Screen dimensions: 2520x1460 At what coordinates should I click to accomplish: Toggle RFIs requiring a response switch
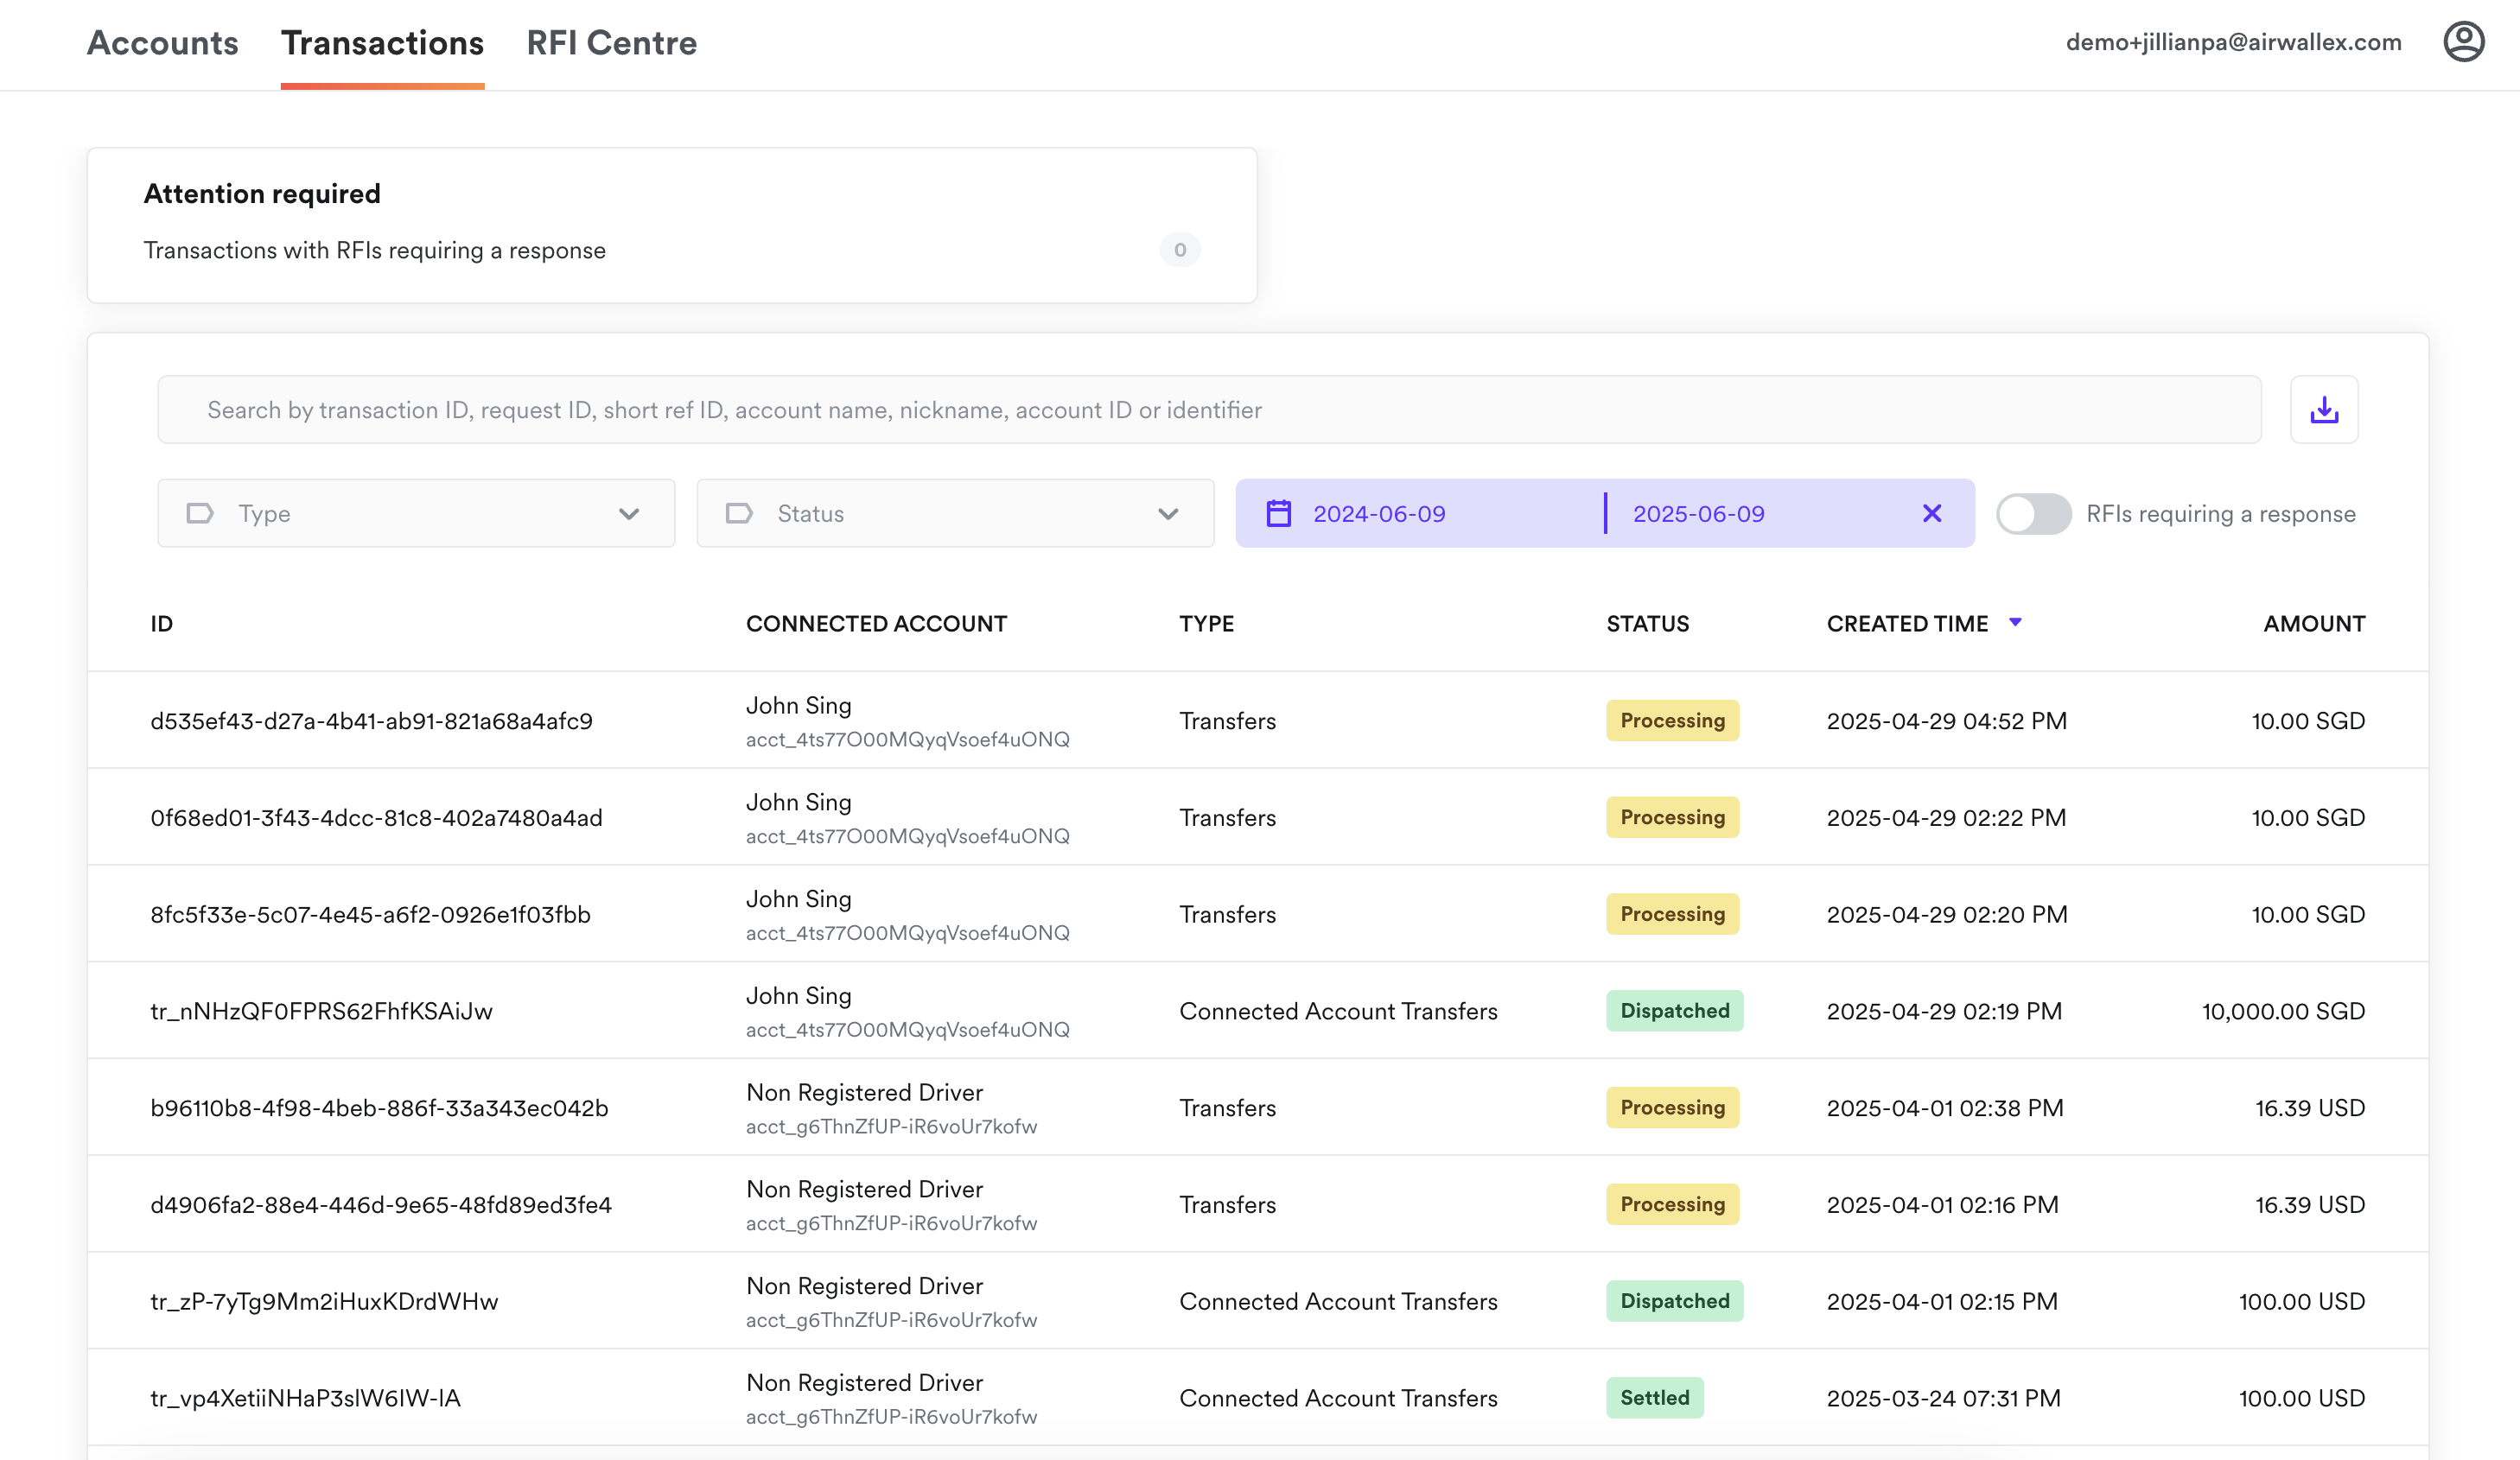click(x=2033, y=514)
